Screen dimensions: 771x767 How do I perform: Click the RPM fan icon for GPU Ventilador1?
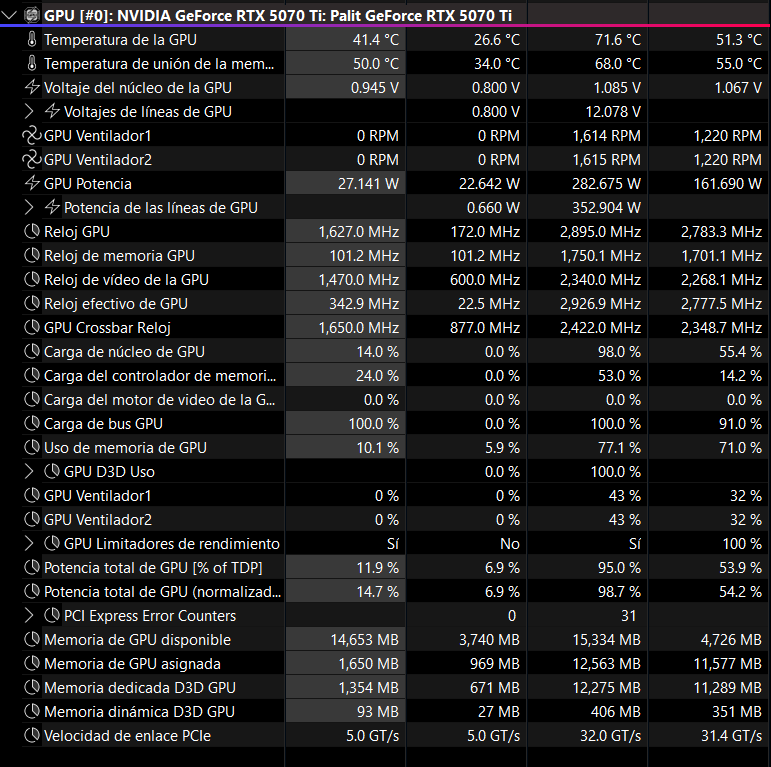click(32, 136)
